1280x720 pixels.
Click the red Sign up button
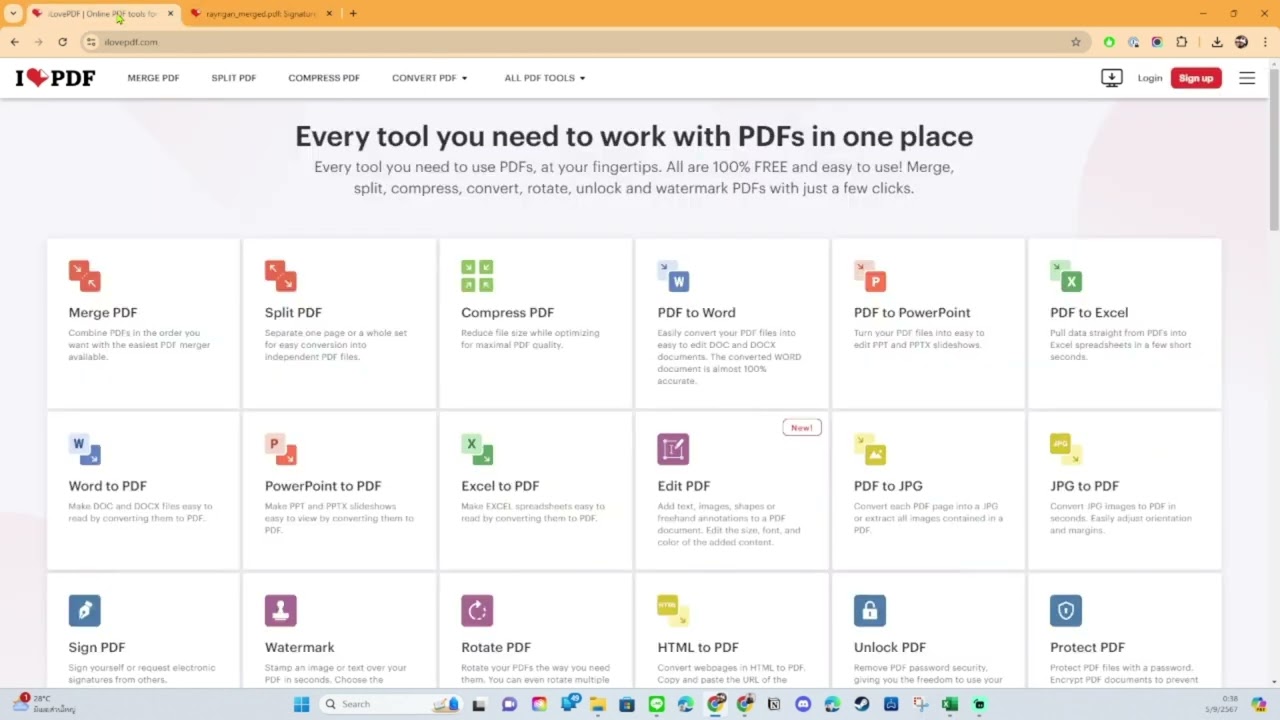1196,78
